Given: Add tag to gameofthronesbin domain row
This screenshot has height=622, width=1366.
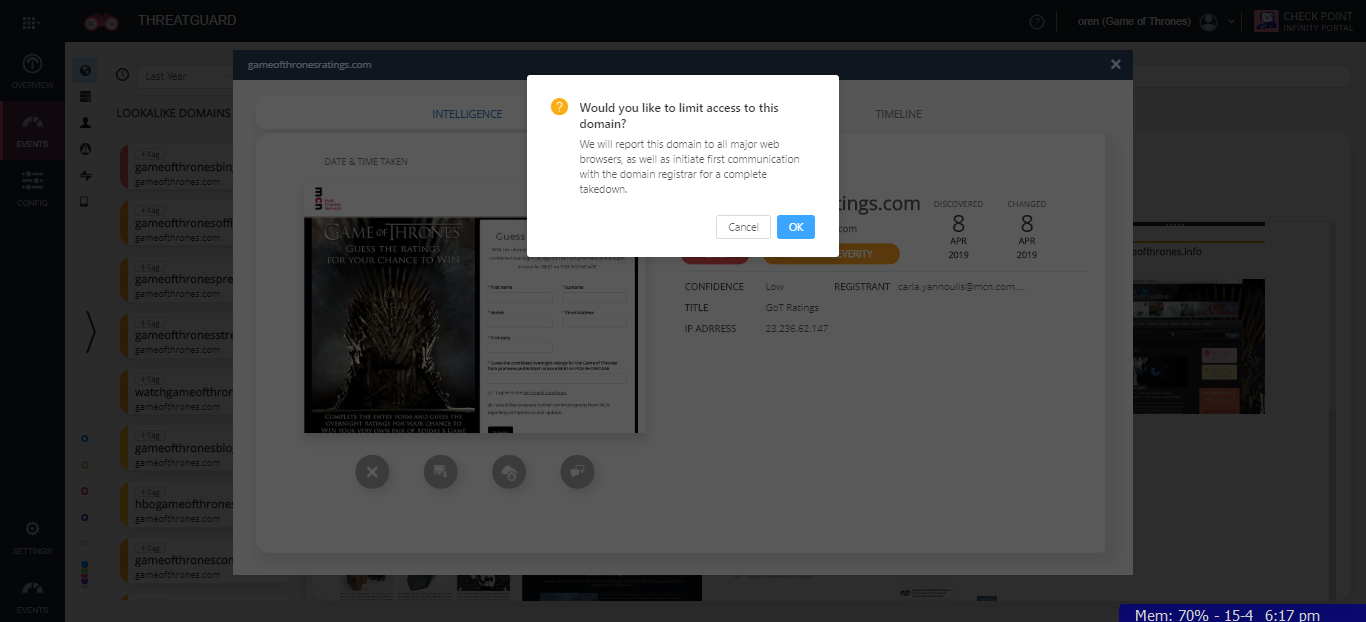Looking at the screenshot, I should 150,155.
